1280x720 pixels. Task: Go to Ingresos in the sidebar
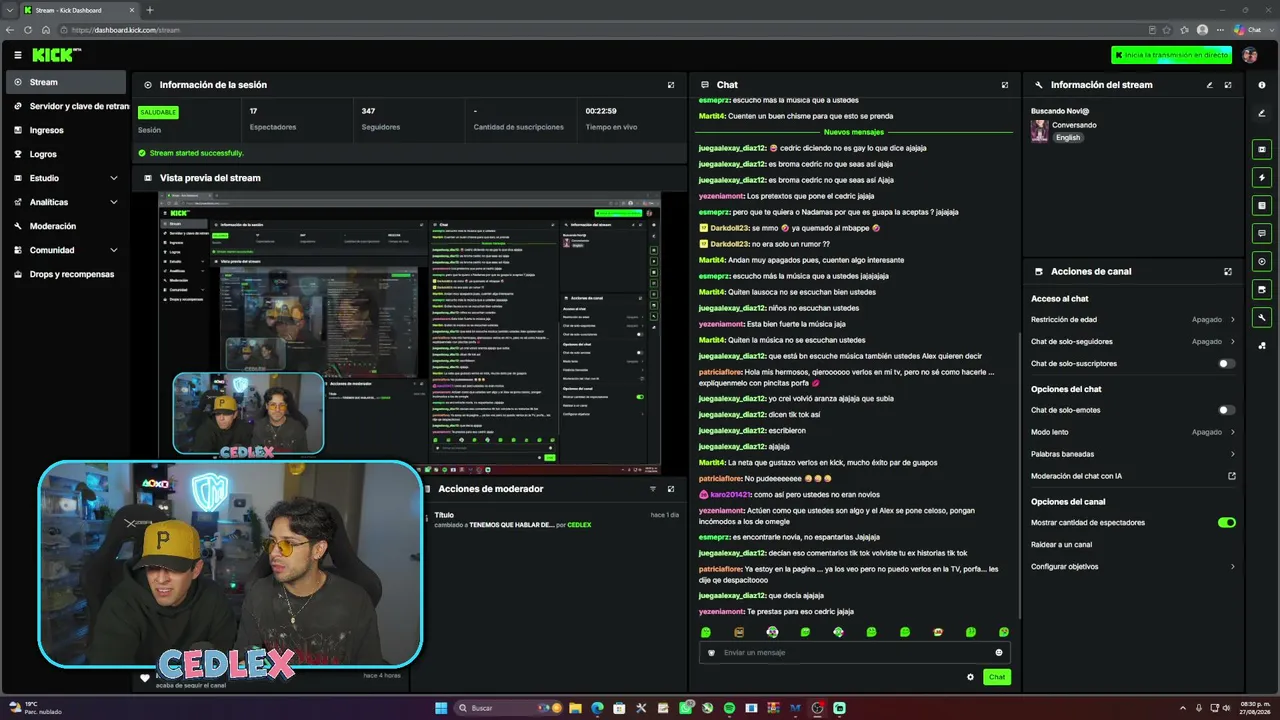coord(68,130)
